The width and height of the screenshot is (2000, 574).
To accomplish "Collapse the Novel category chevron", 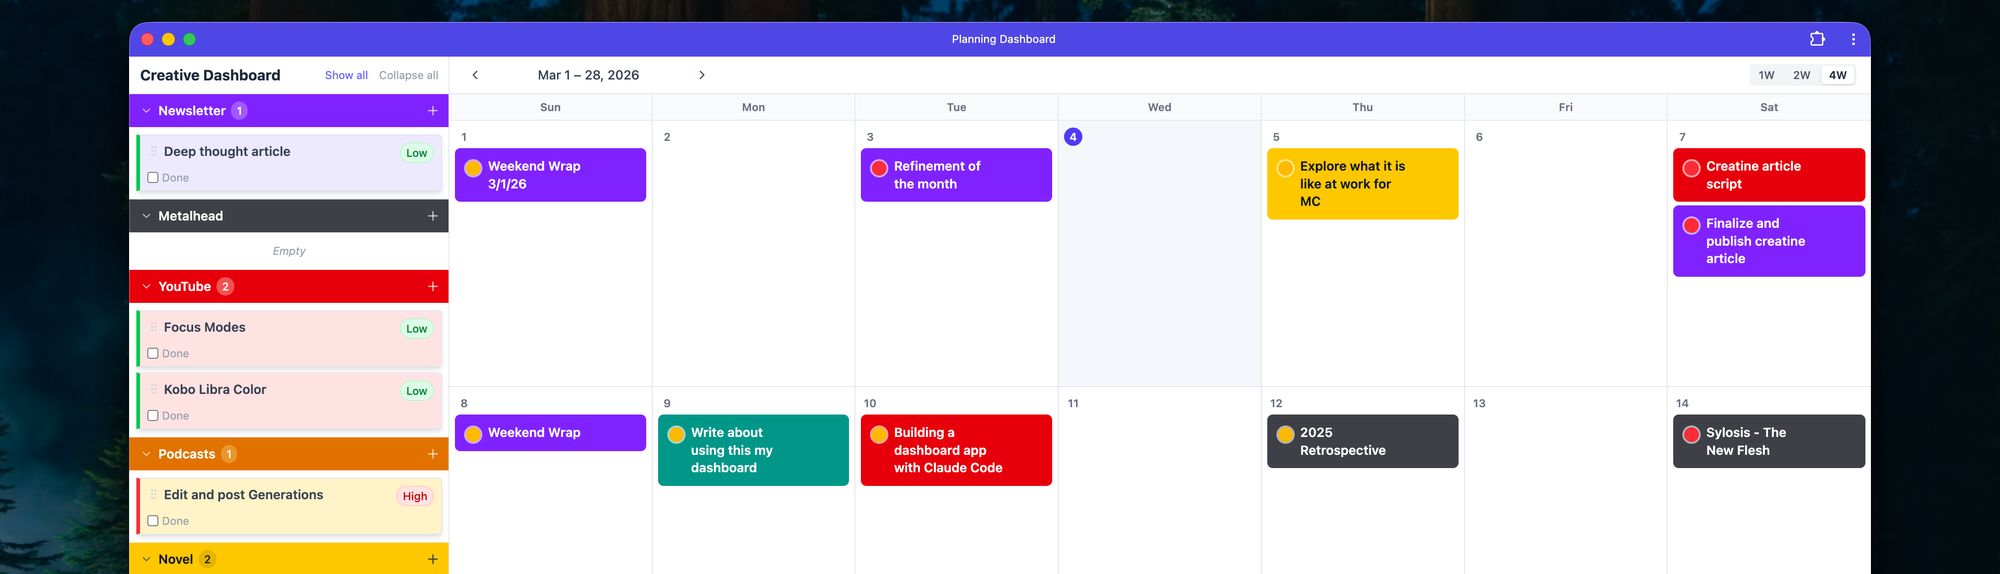I will [x=146, y=559].
